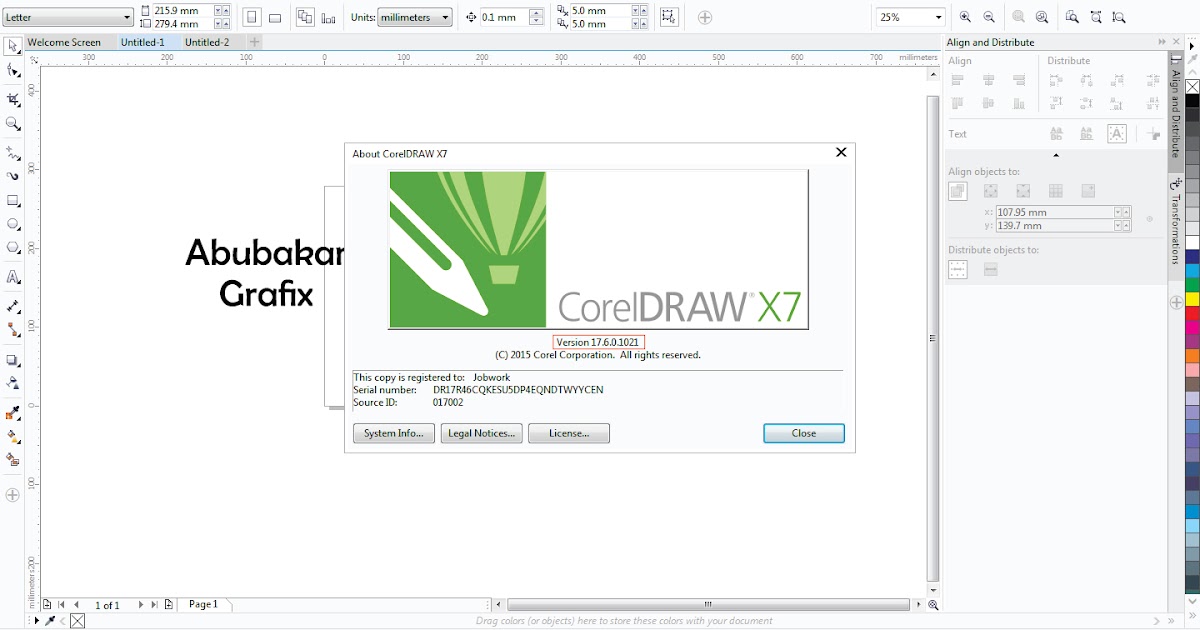Click the System Info button
This screenshot has width=1200, height=630.
[394, 433]
